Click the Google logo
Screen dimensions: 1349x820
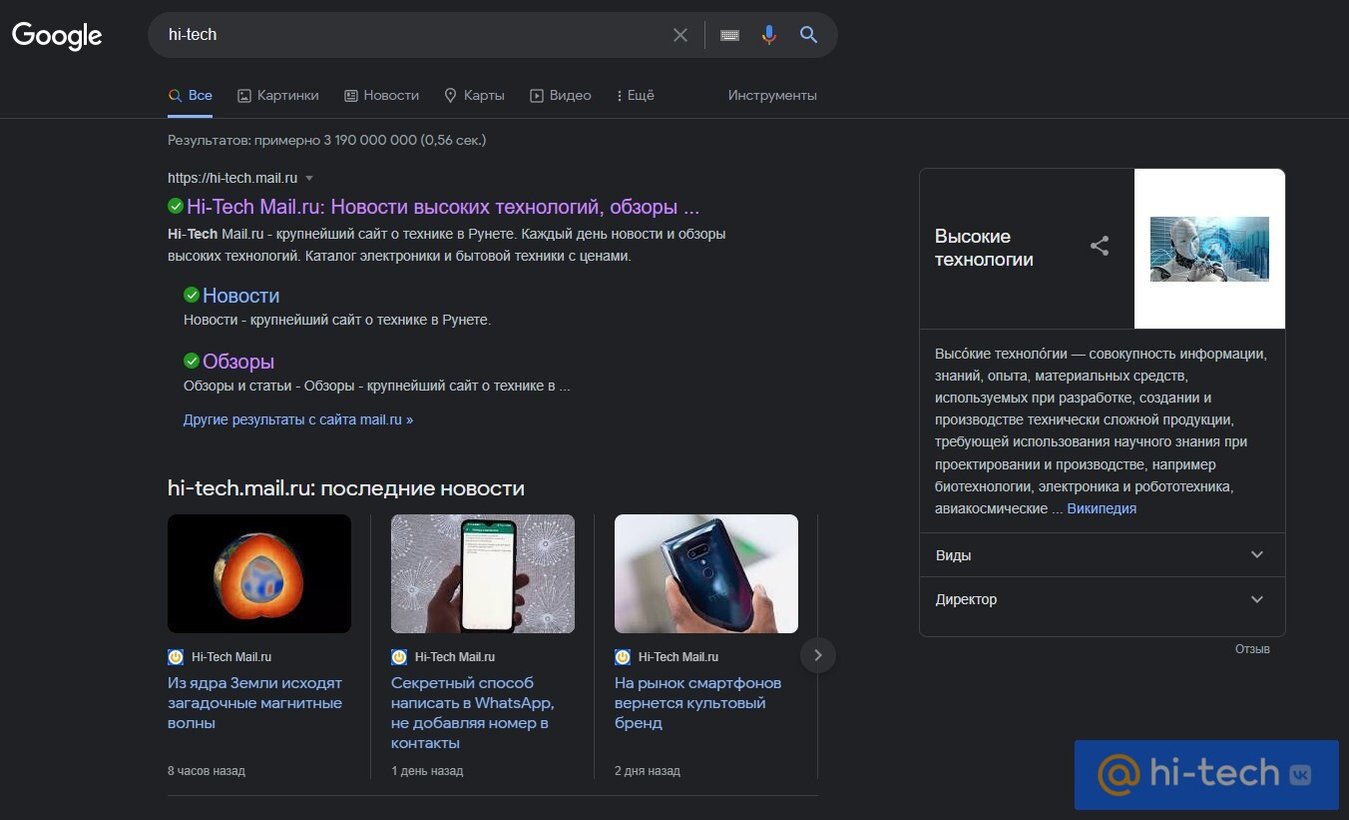pyautogui.click(x=57, y=35)
